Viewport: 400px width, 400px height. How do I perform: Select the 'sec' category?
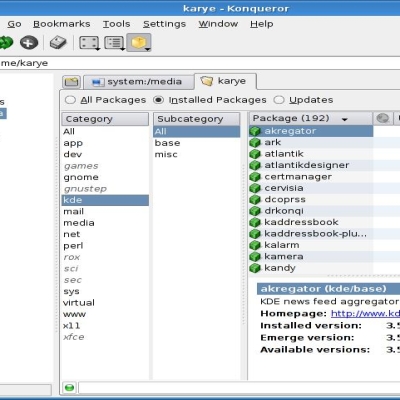[x=105, y=280]
